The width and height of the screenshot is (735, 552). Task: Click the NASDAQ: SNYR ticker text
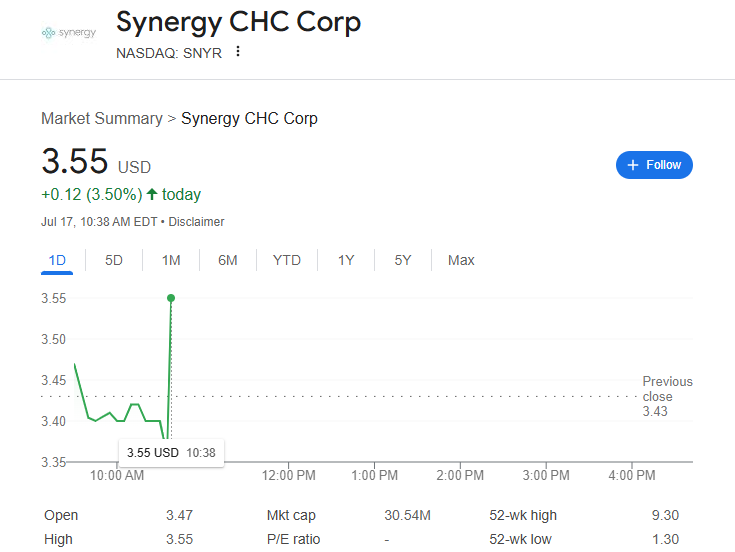click(169, 53)
